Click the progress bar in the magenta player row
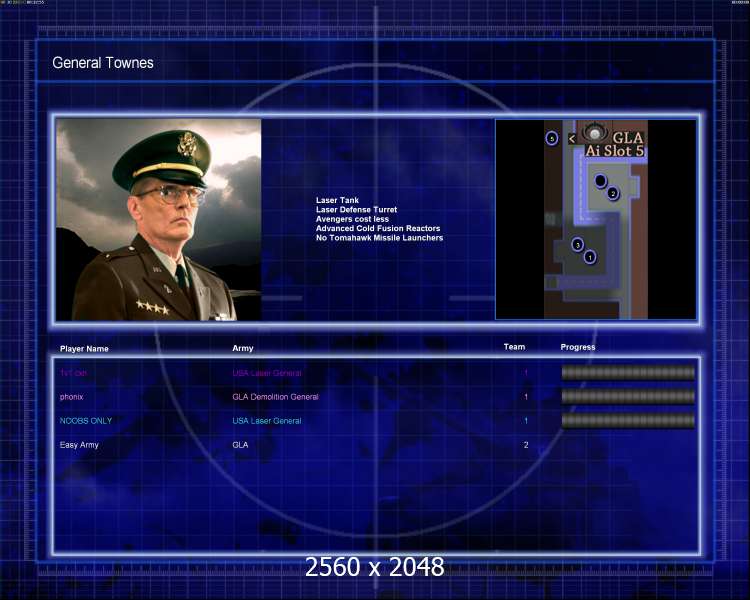Screen dimensions: 750x600 pyautogui.click(x=628, y=372)
